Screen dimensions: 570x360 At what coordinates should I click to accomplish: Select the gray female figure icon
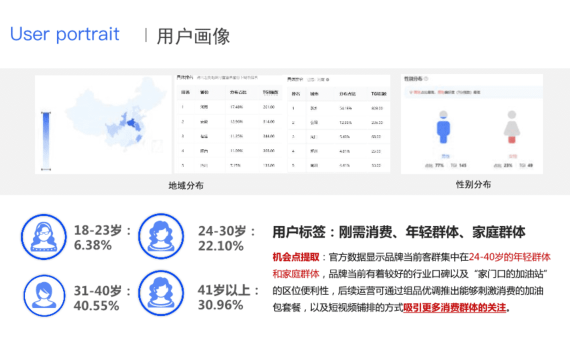(512, 128)
